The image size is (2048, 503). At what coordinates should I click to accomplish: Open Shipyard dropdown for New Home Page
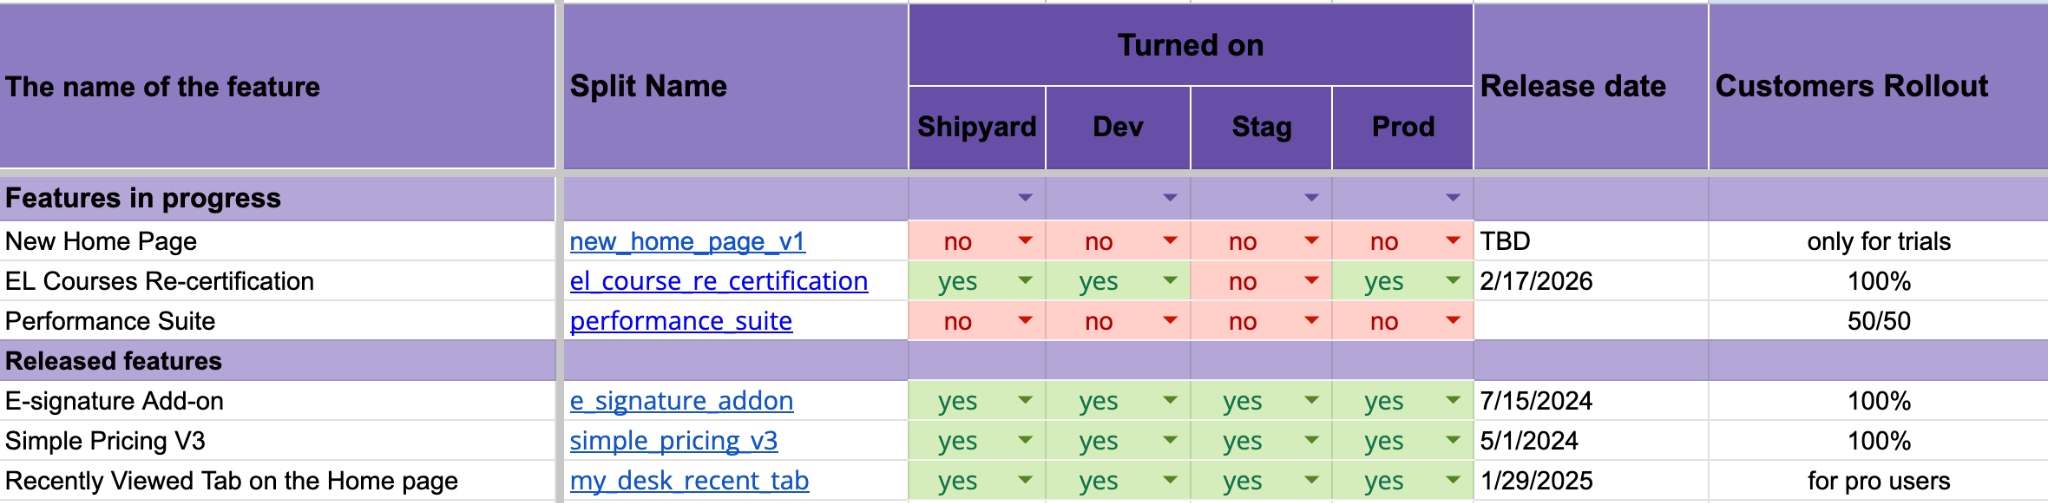coord(1025,241)
